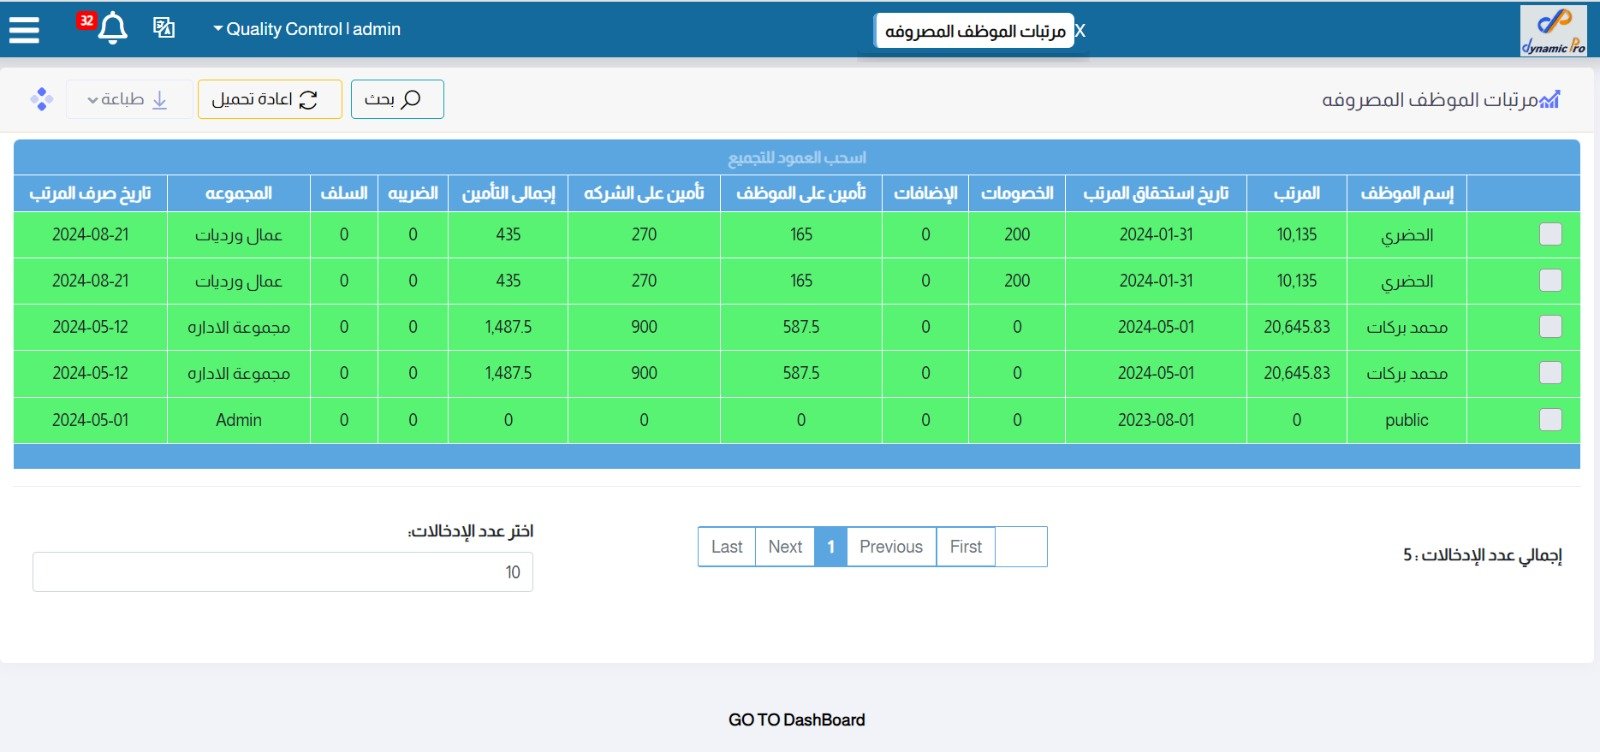Select the first محمد بركات row checkbox
Viewport: 1600px width, 752px height.
[1550, 327]
